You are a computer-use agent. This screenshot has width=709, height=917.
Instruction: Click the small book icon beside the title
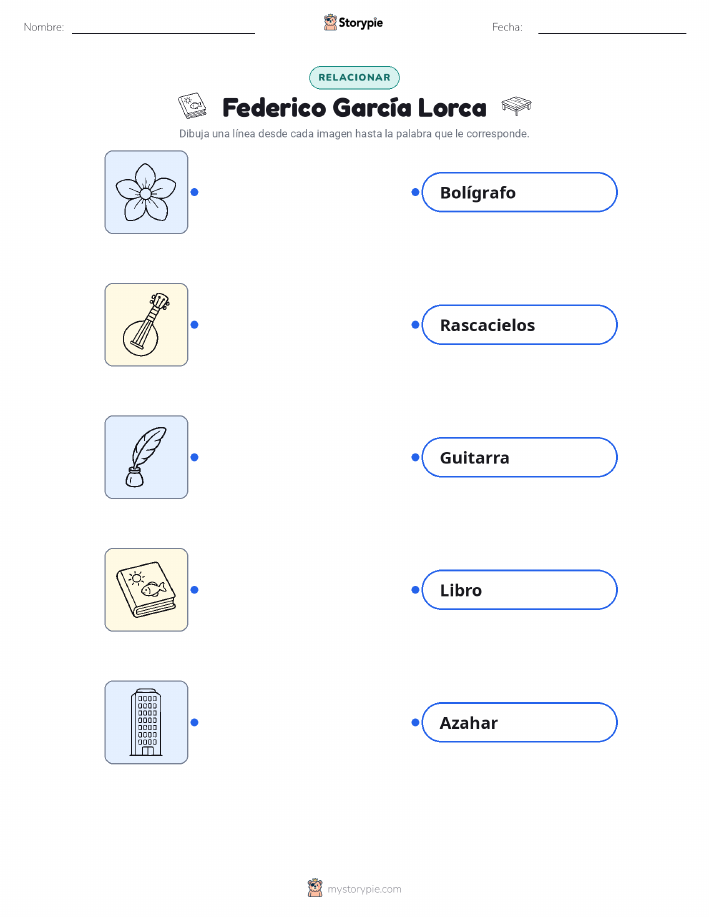[x=192, y=106]
